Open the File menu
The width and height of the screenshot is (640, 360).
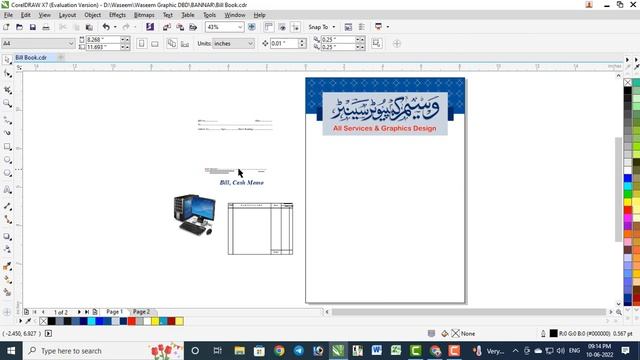pos(8,15)
